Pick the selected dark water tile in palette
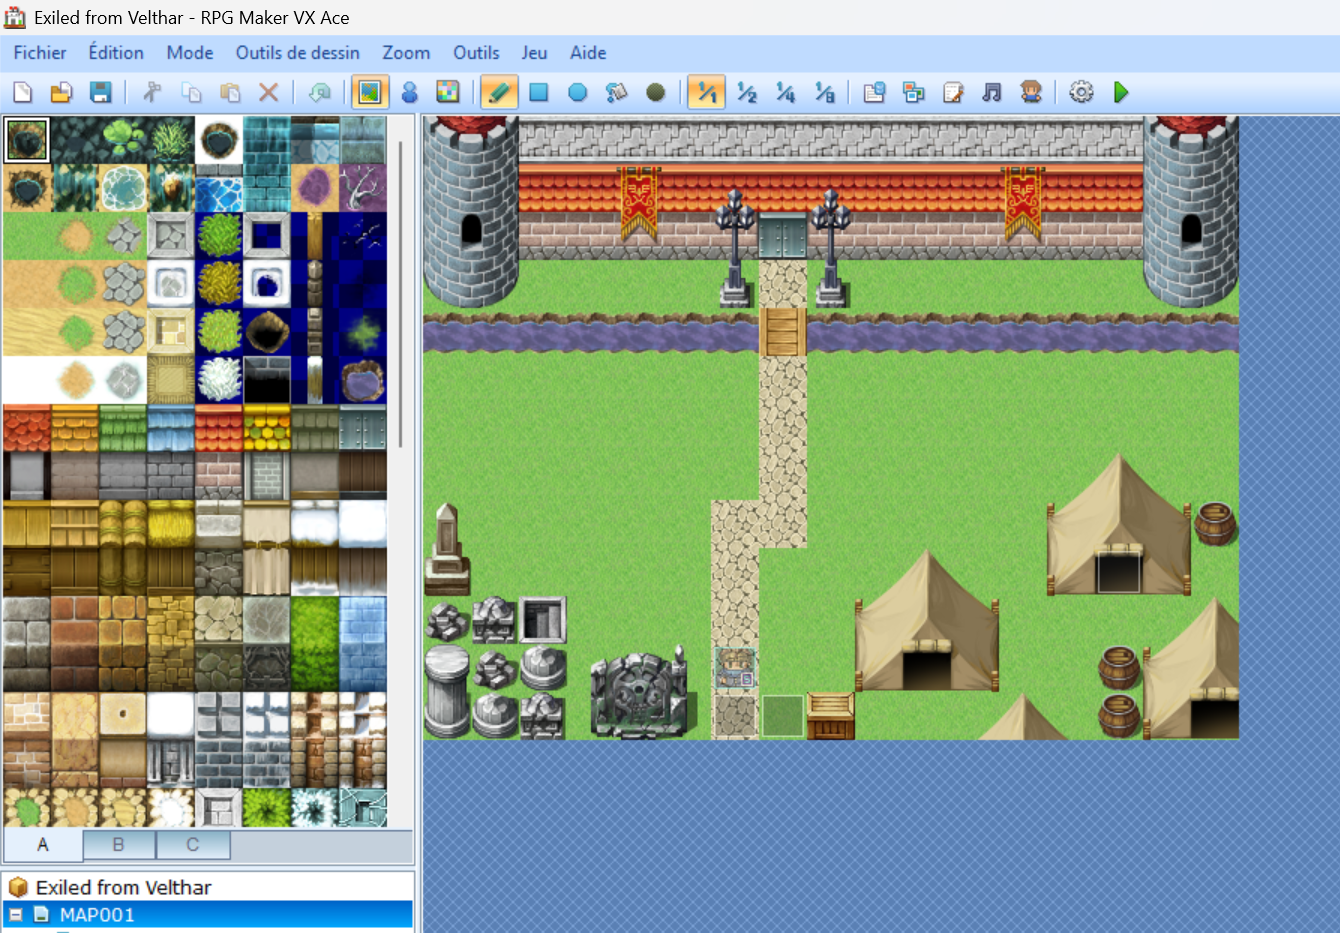 [x=27, y=140]
